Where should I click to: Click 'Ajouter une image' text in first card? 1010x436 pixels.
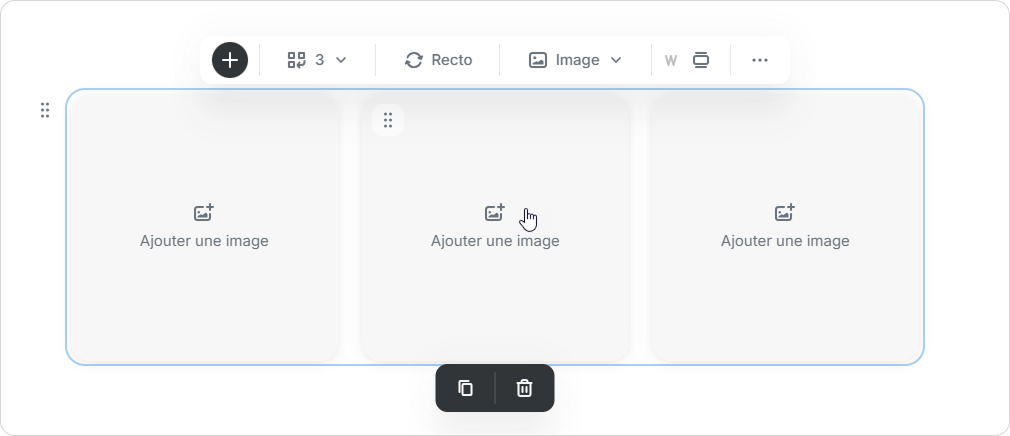[204, 241]
